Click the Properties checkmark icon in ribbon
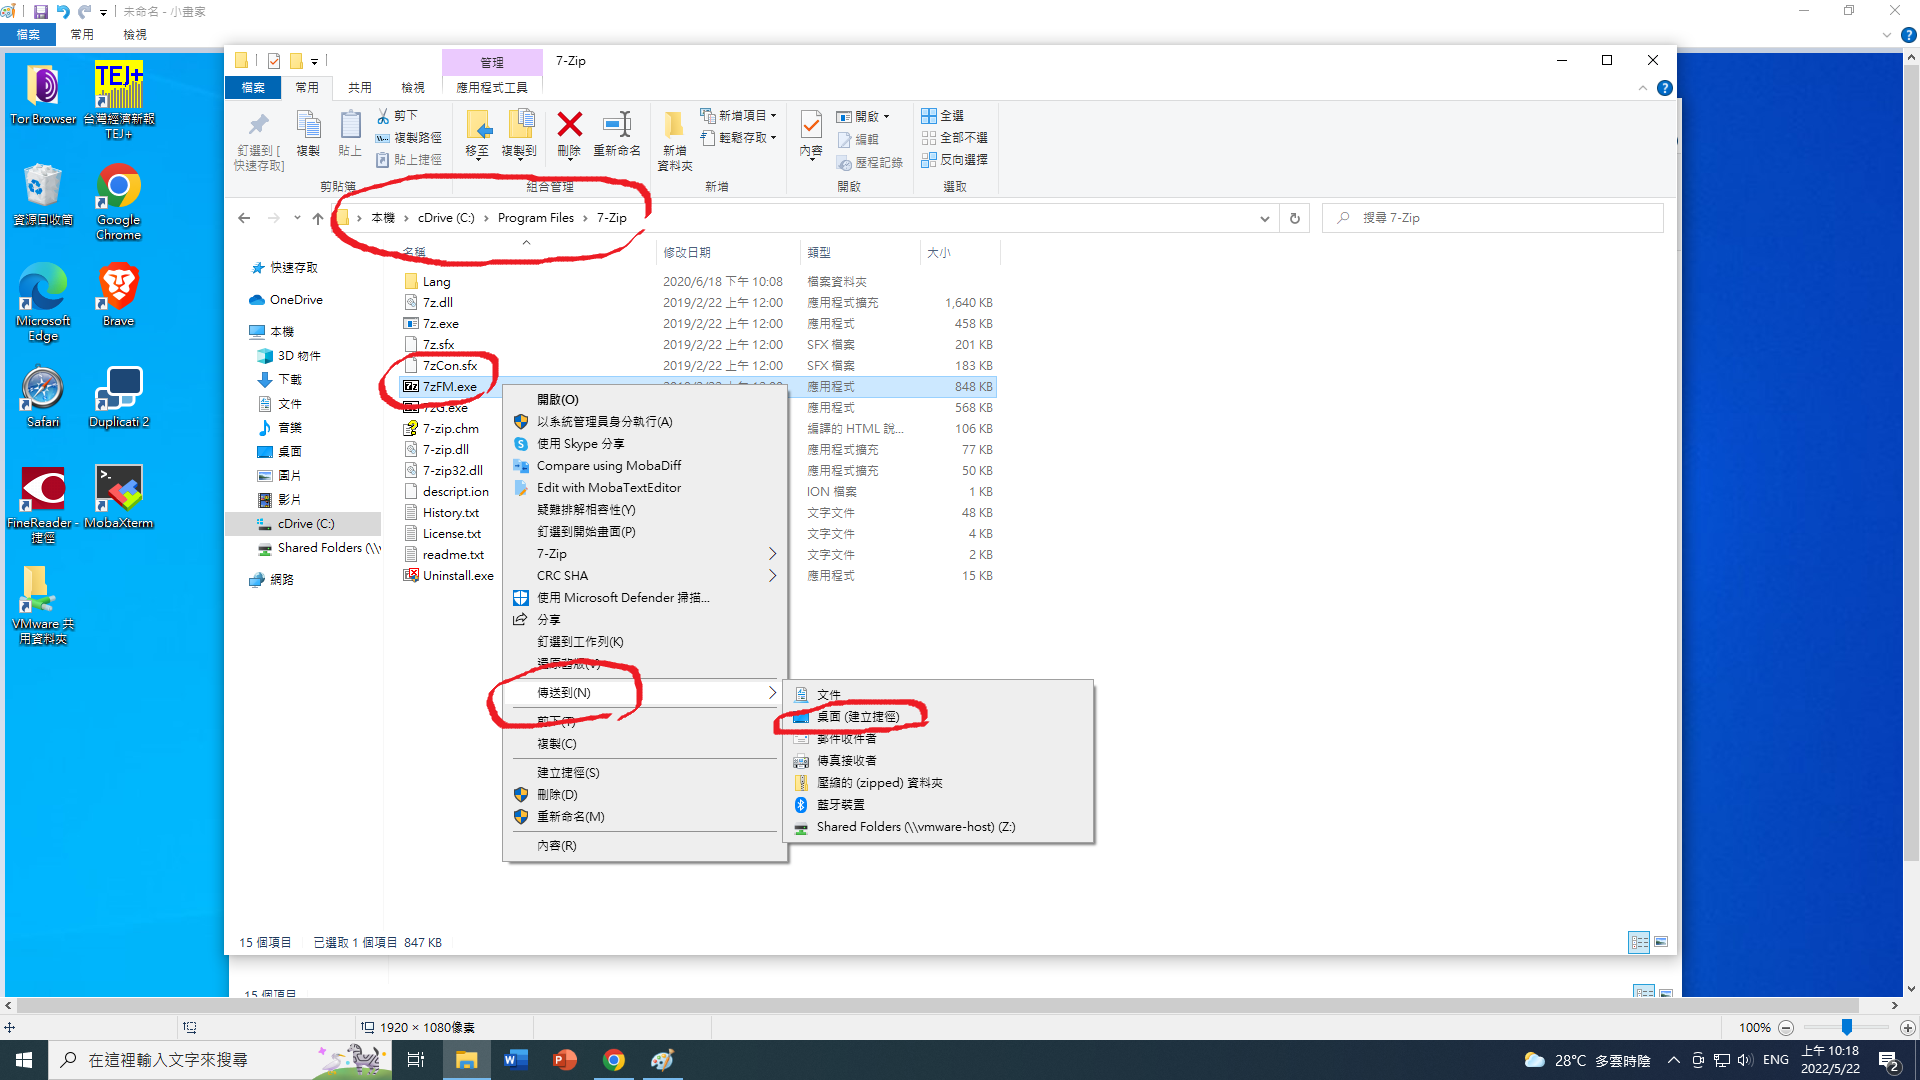Screen dimensions: 1920x1080 811,125
